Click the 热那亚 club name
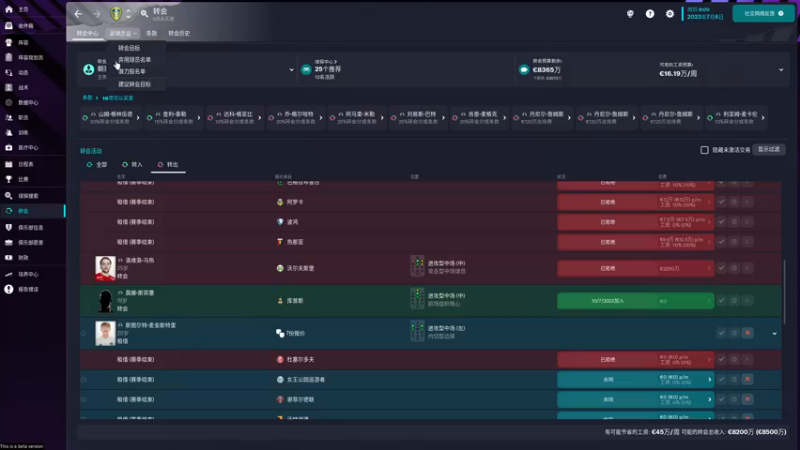The width and height of the screenshot is (800, 450). 295,242
